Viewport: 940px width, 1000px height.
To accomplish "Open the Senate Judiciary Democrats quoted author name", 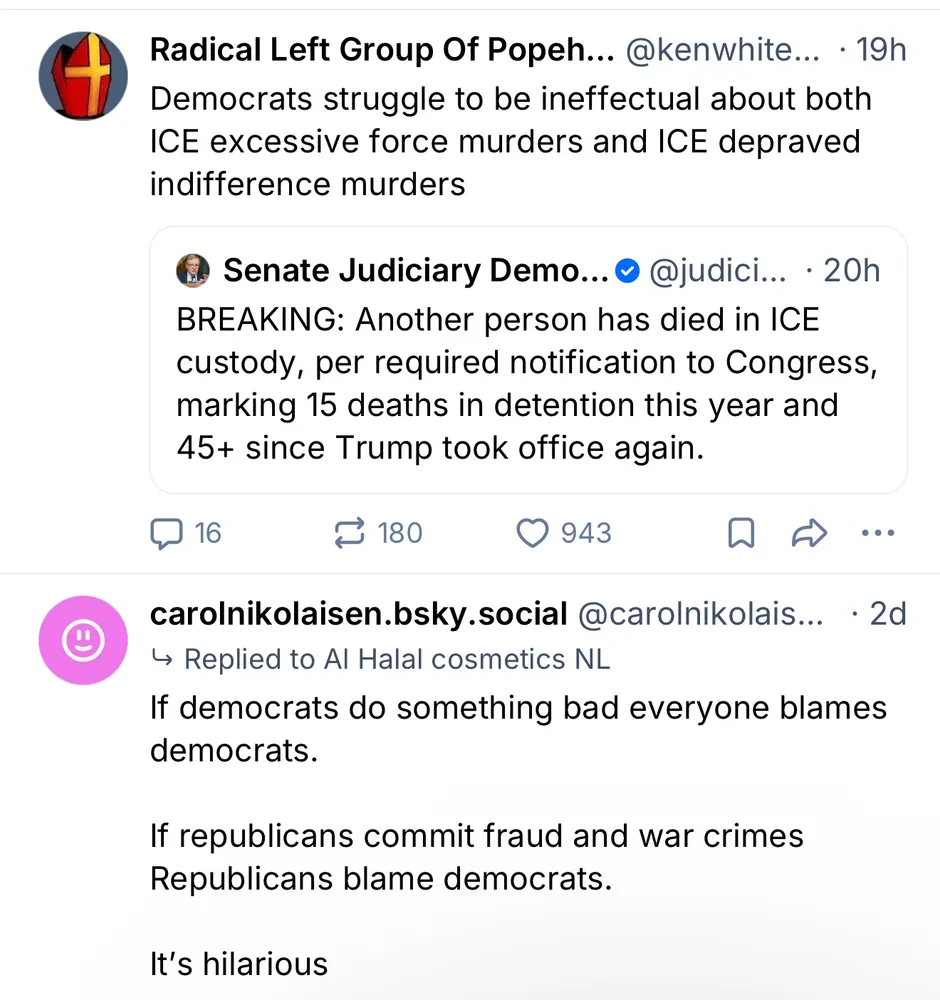I will coord(415,270).
